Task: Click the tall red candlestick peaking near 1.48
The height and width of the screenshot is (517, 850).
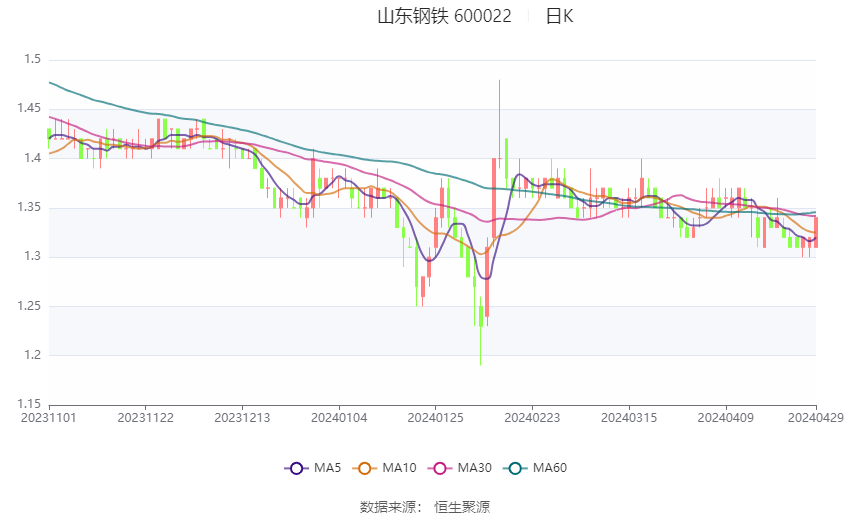Action: coord(499,124)
